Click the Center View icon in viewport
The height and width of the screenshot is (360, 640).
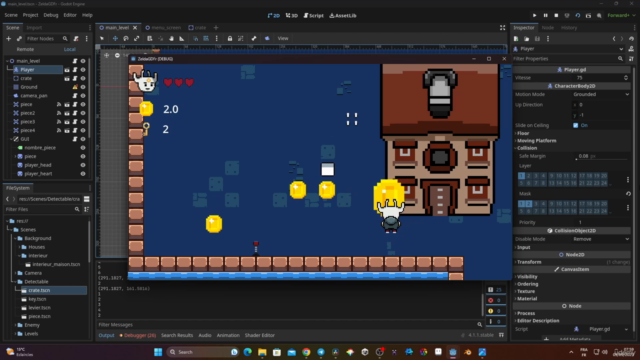point(107,55)
